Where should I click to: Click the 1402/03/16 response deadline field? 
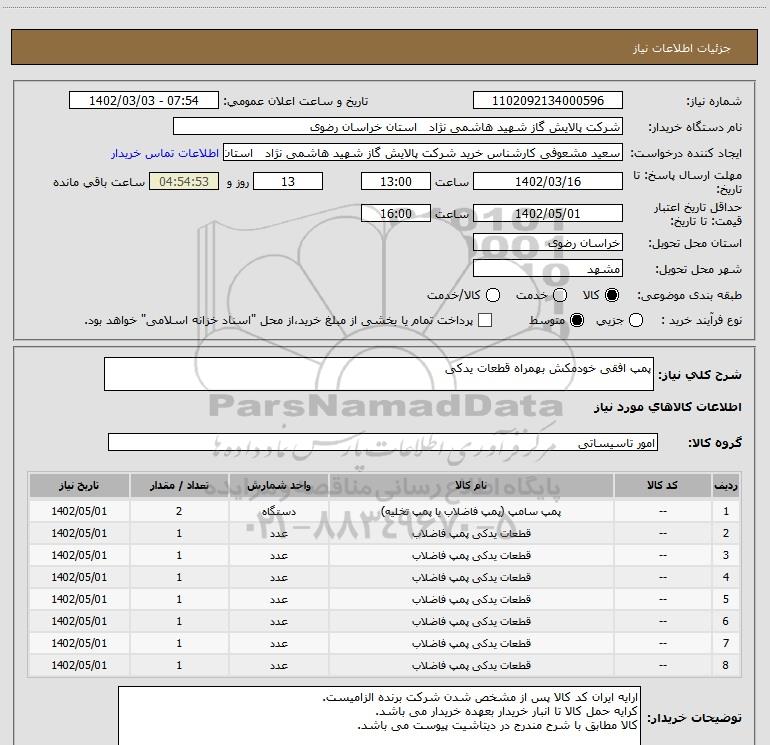coord(548,182)
